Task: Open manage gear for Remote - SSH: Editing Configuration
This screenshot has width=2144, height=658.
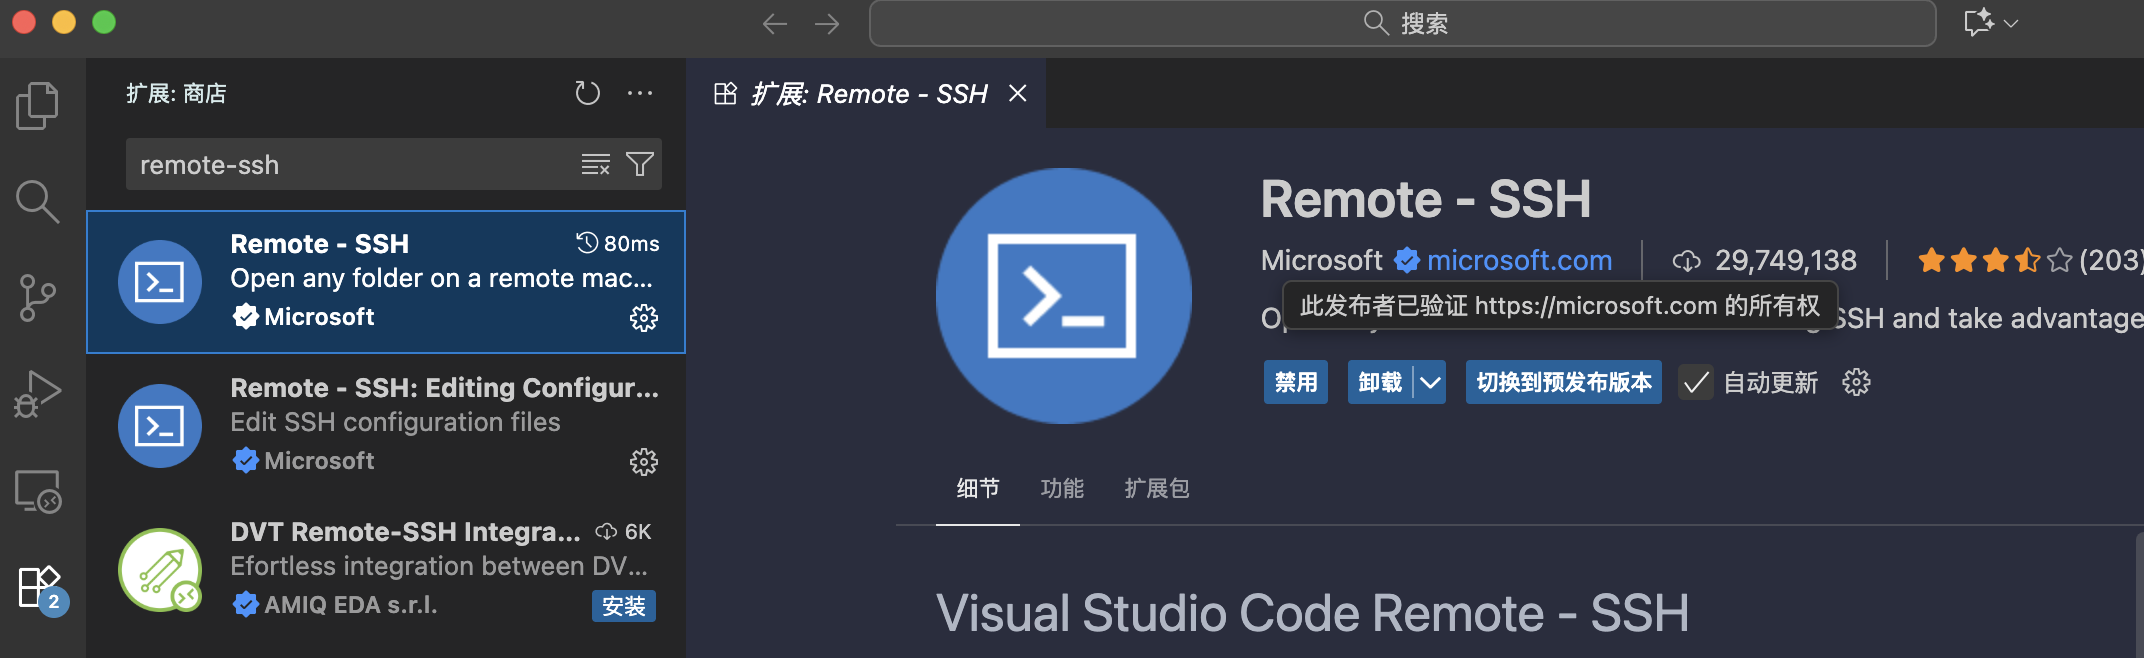Action: point(643,462)
